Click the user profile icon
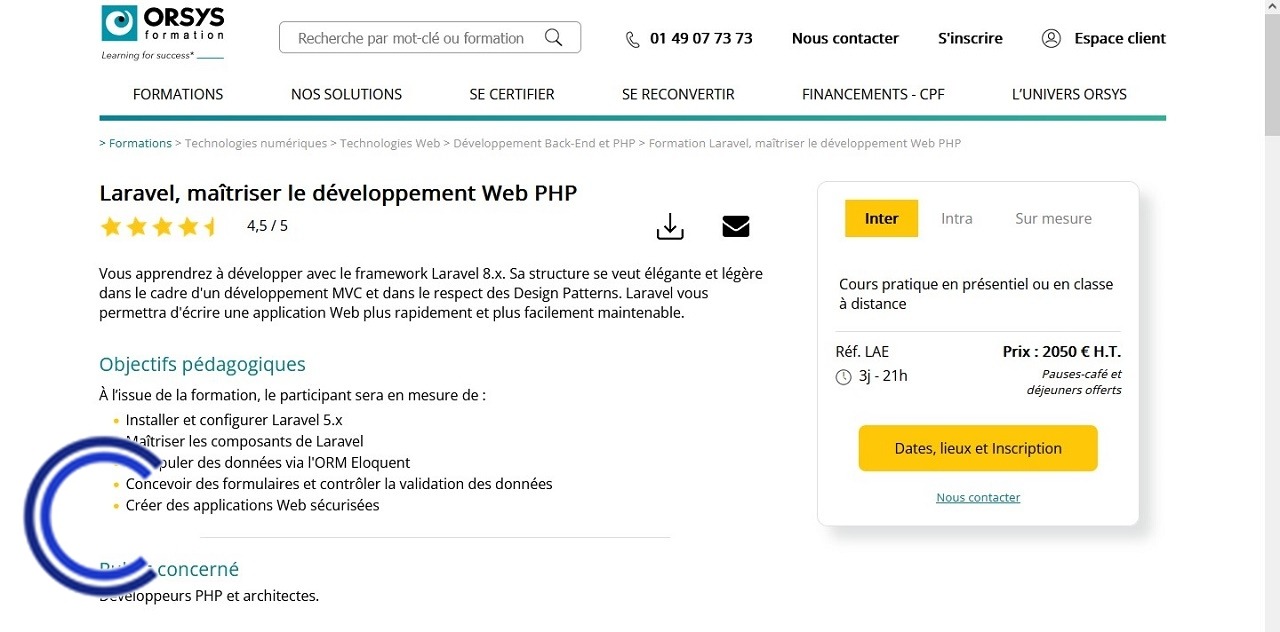The width and height of the screenshot is (1280, 632). tap(1051, 38)
